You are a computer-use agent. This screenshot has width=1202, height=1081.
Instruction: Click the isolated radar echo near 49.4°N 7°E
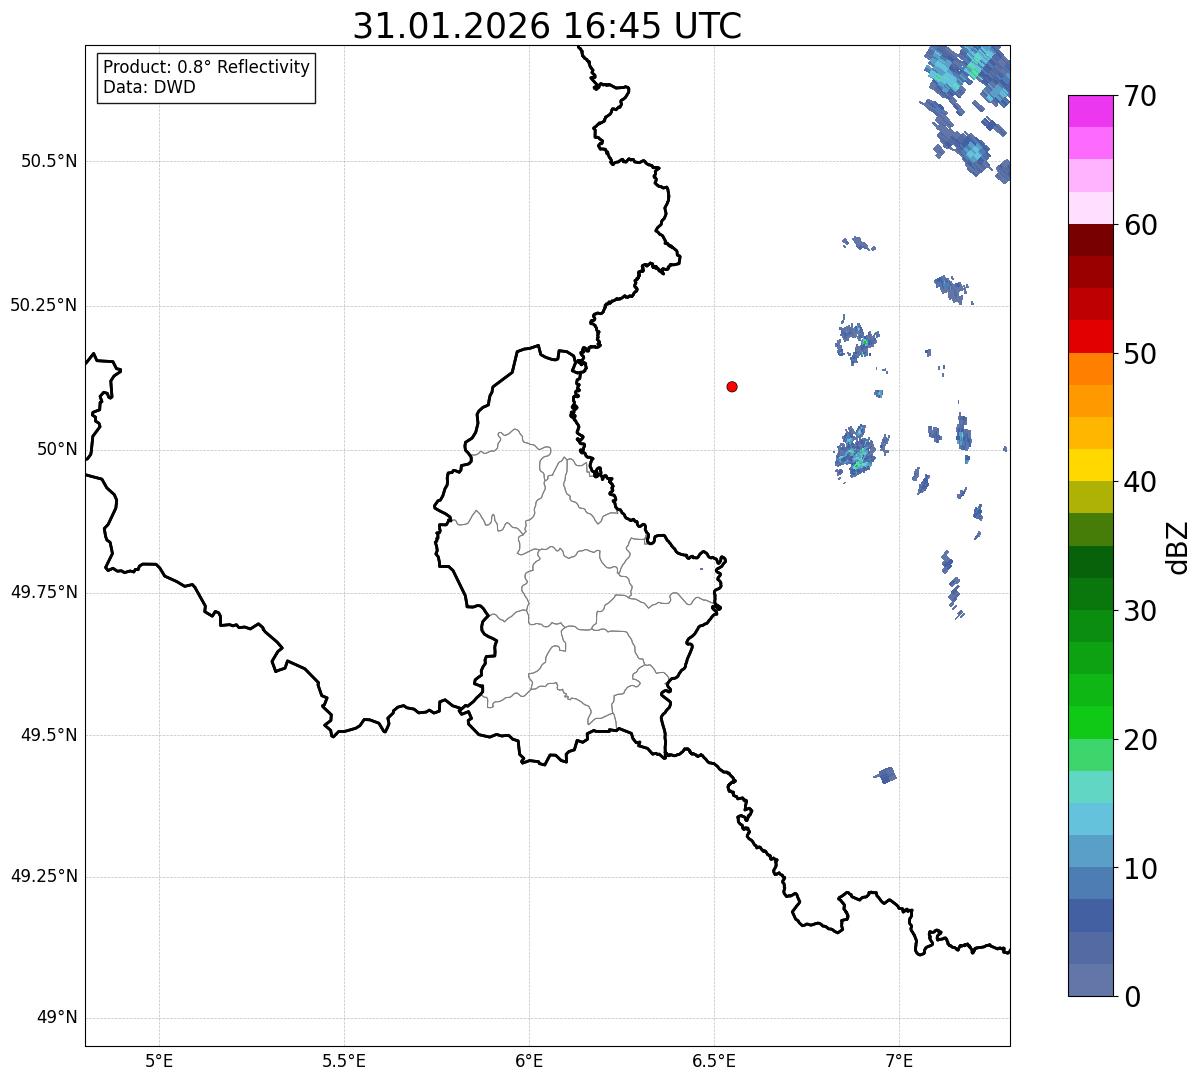click(x=885, y=775)
